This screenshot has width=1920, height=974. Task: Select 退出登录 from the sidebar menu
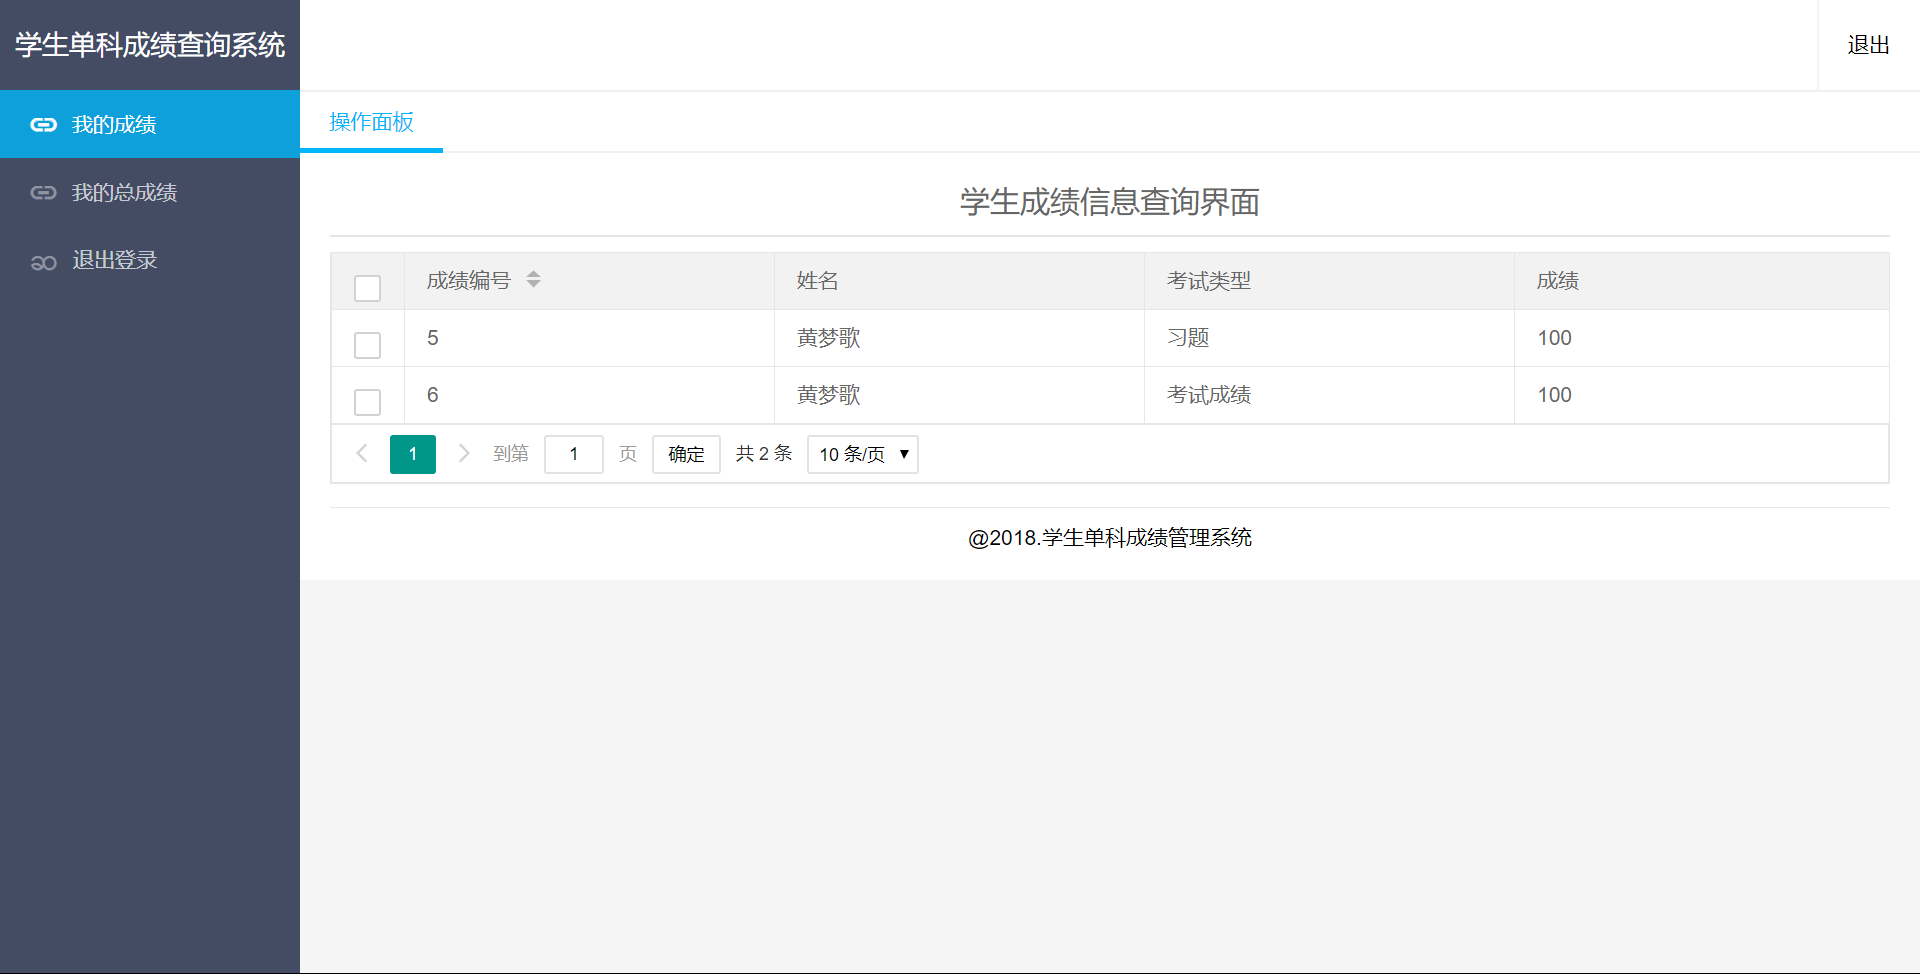pyautogui.click(x=114, y=260)
